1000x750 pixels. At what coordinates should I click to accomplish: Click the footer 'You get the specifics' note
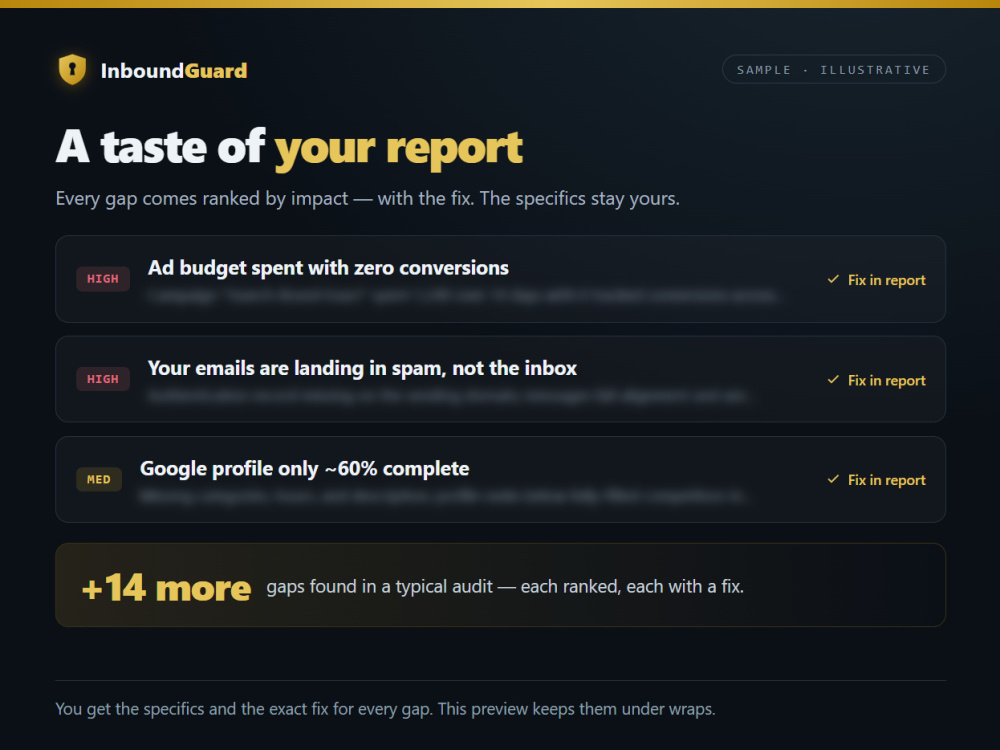[385, 709]
